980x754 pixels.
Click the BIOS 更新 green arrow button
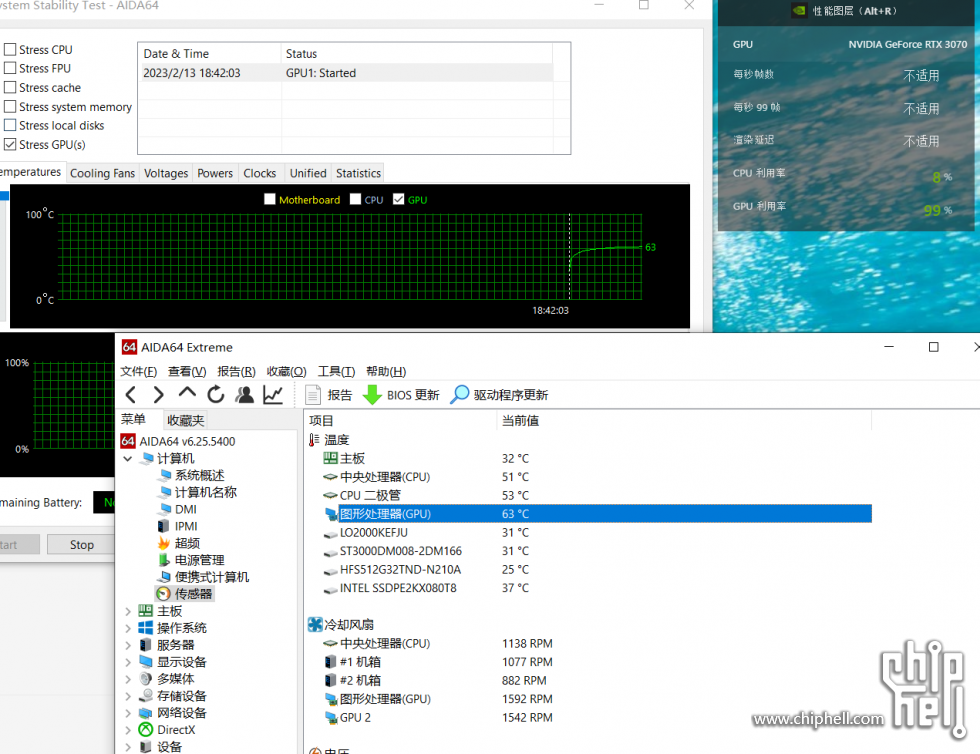point(402,395)
